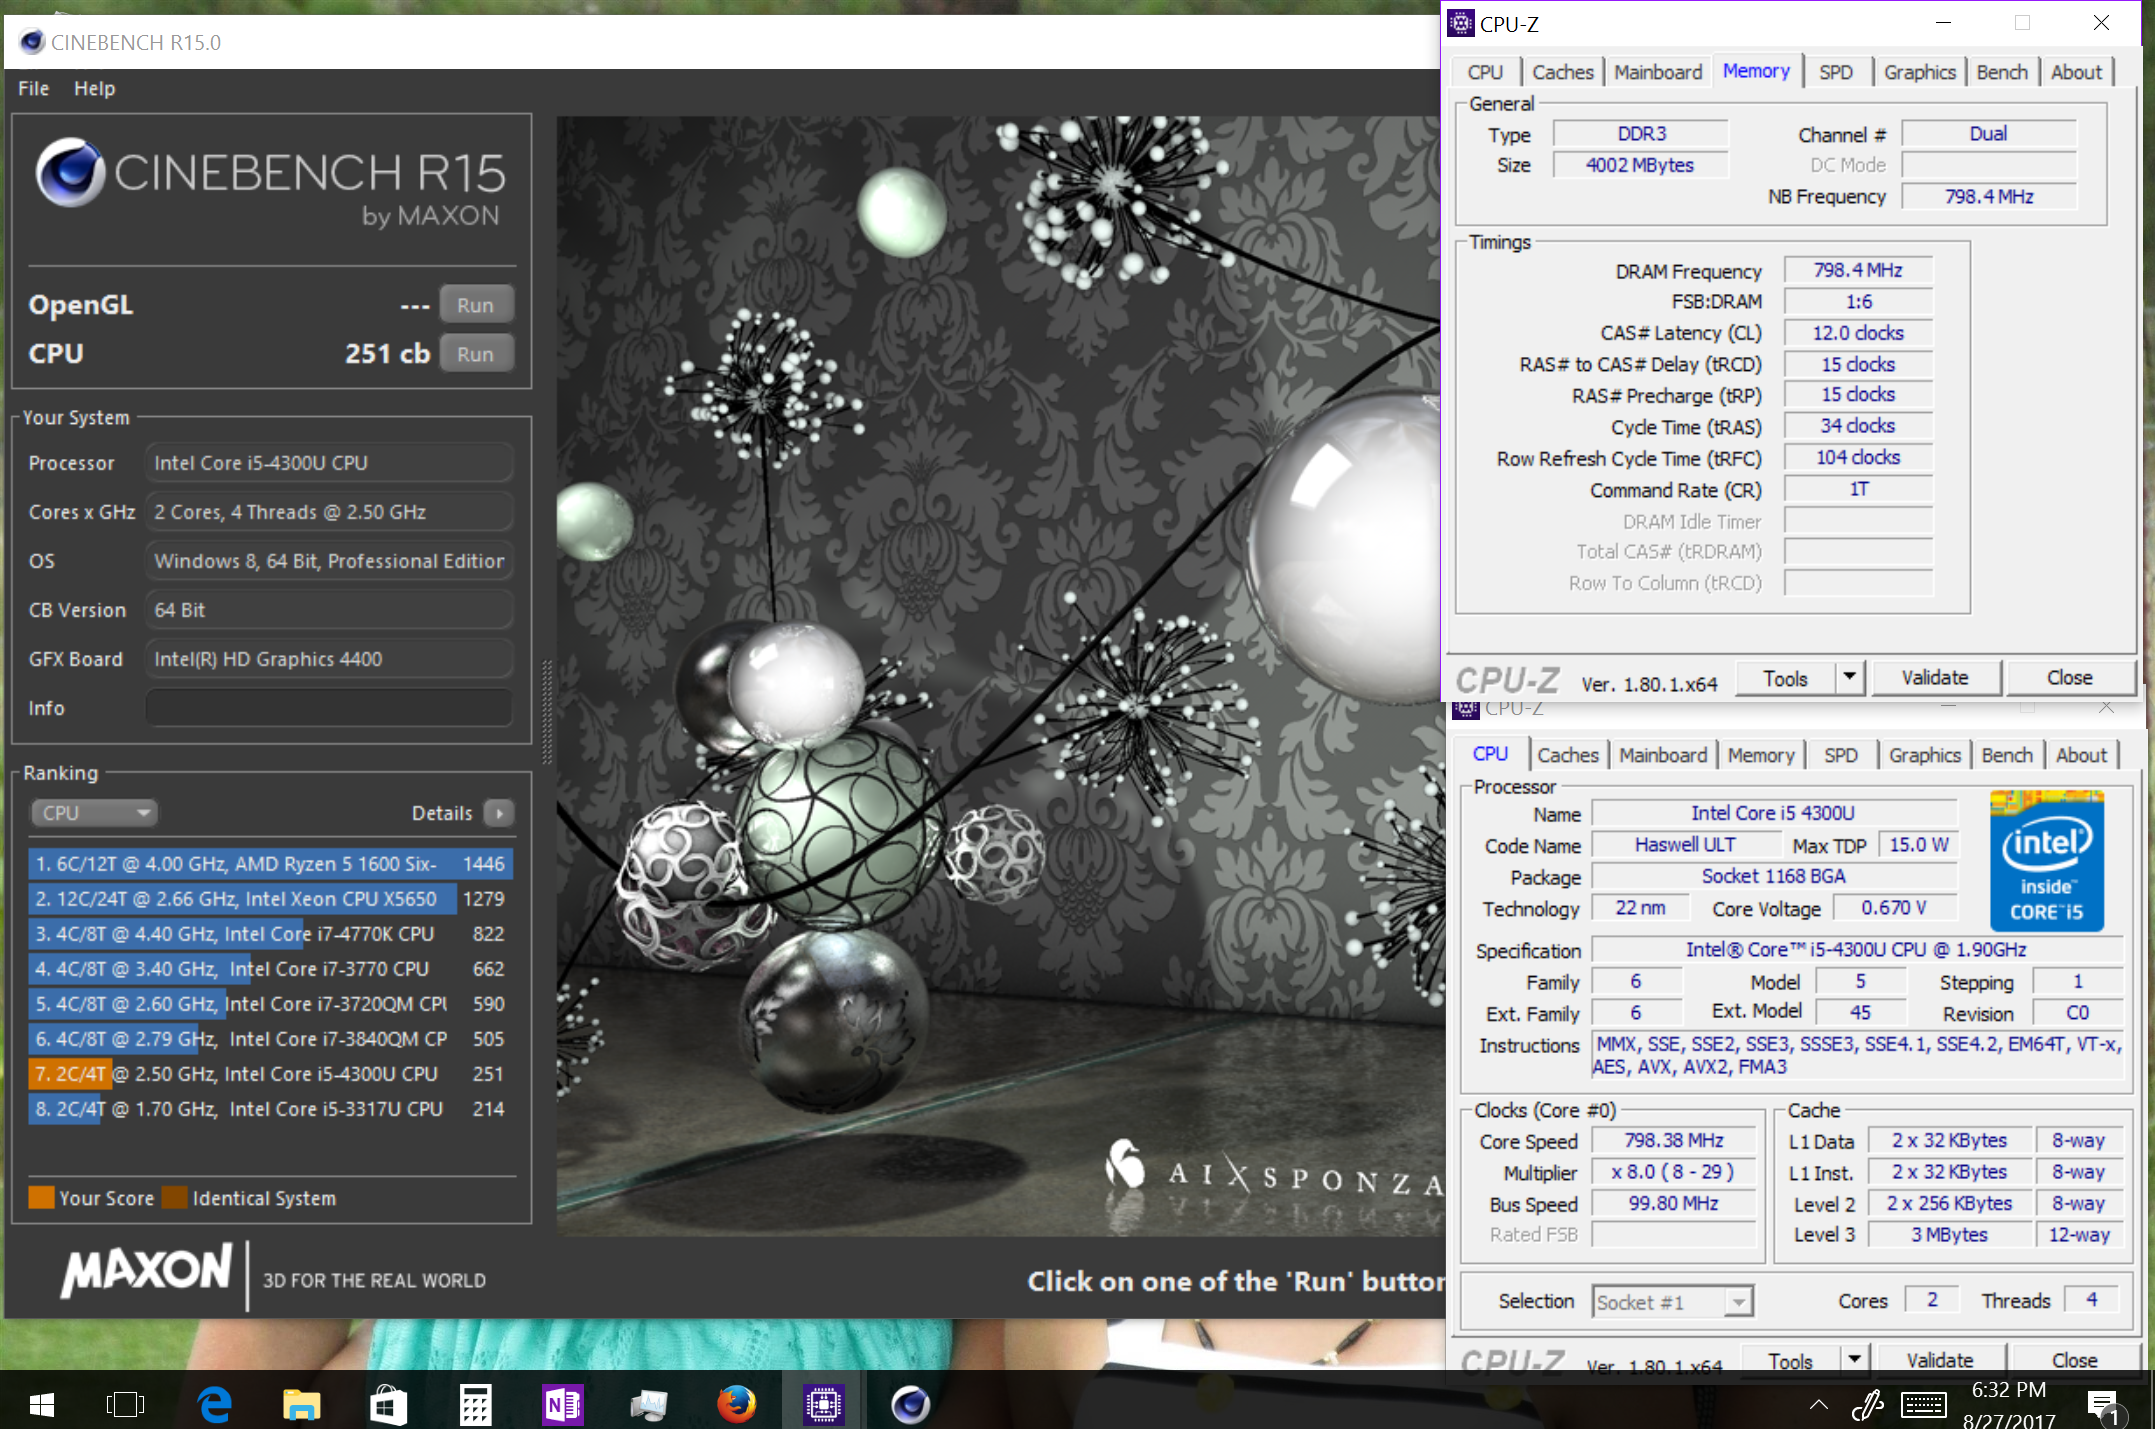2155x1429 pixels.
Task: Click the Info input field
Action: [x=329, y=708]
